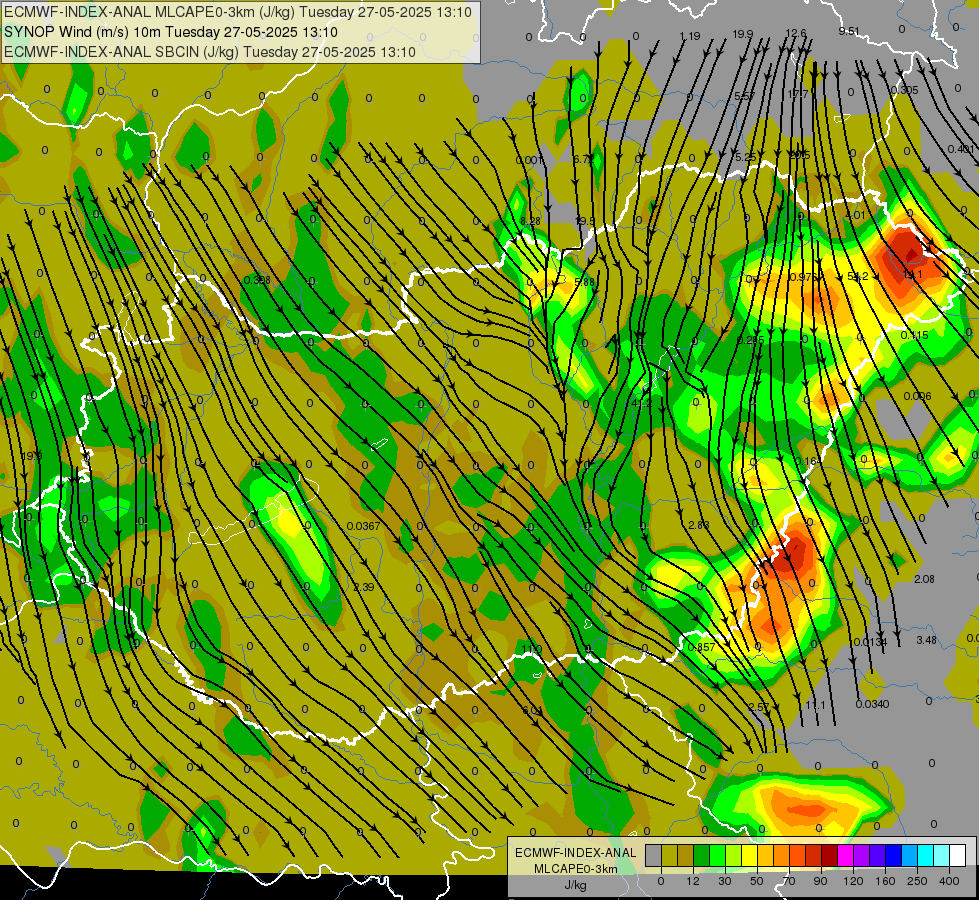Click the legend tick label 250
Image resolution: width=979 pixels, height=900 pixels.
[918, 881]
